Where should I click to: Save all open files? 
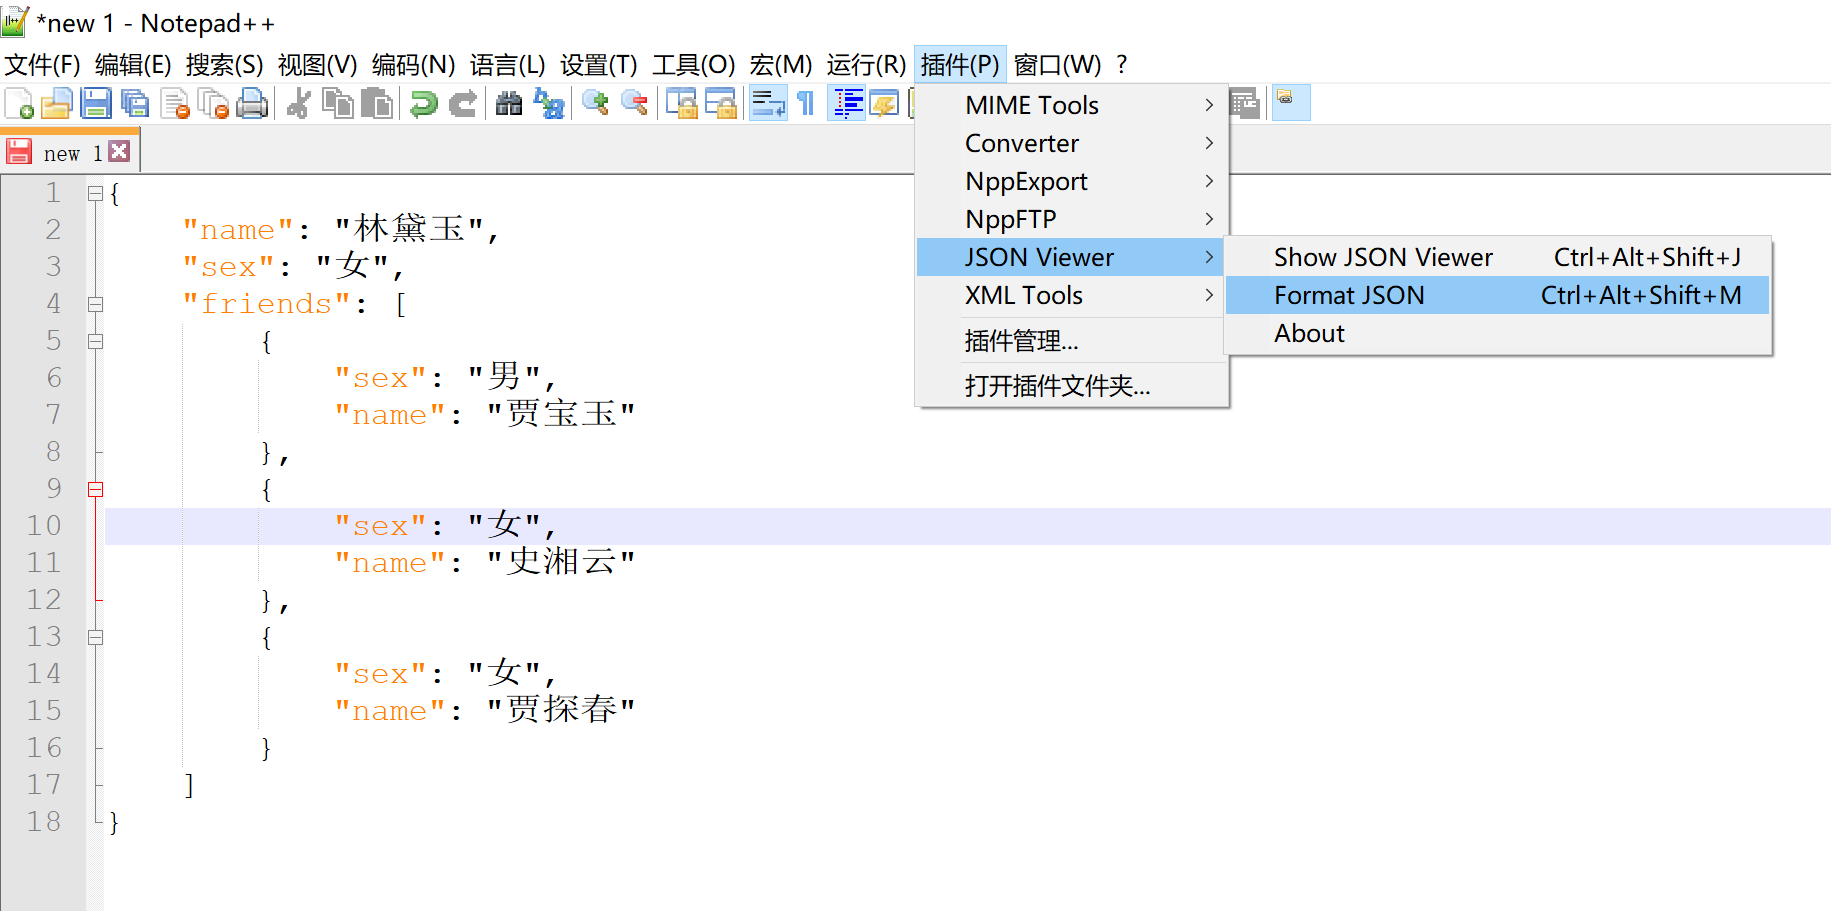coord(135,103)
